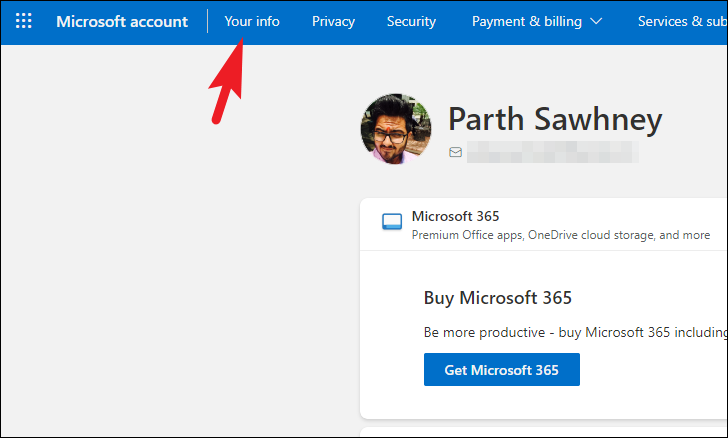Click the profile picture of Parth Sawhney
Screen dimensions: 728x438
click(x=396, y=129)
